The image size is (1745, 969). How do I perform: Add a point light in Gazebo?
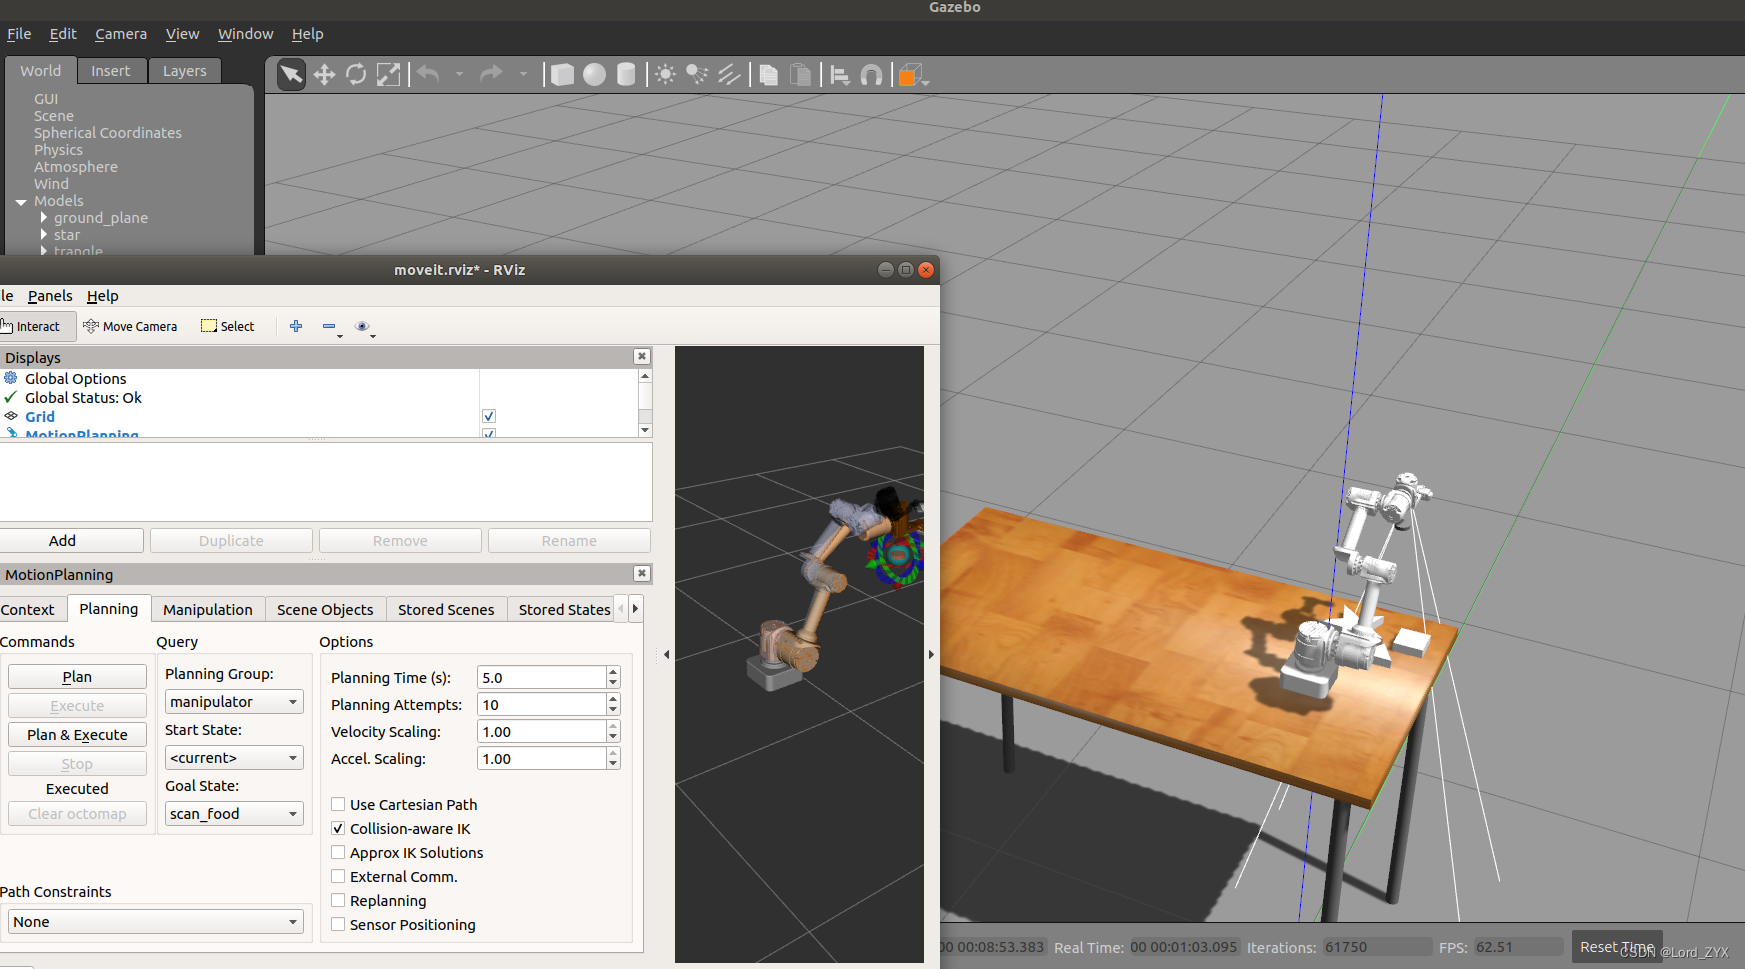(x=665, y=75)
